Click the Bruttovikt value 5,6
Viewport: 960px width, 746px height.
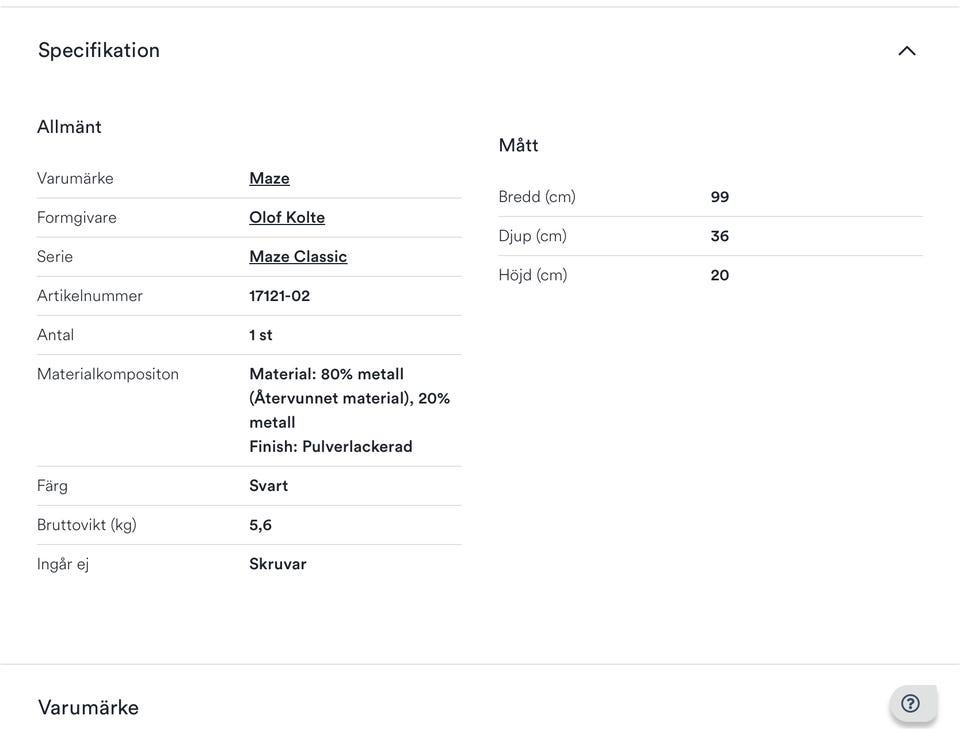tap(260, 524)
